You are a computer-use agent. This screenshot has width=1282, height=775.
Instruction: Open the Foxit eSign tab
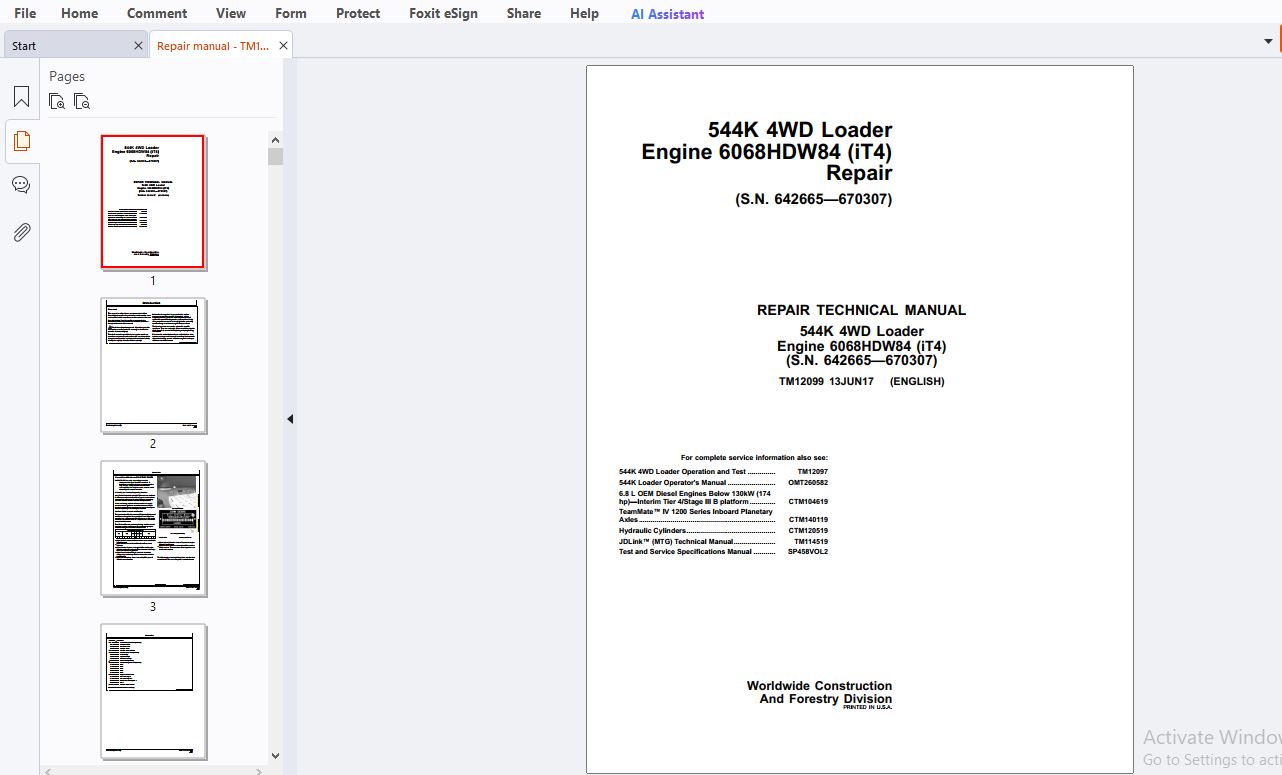pyautogui.click(x=443, y=13)
